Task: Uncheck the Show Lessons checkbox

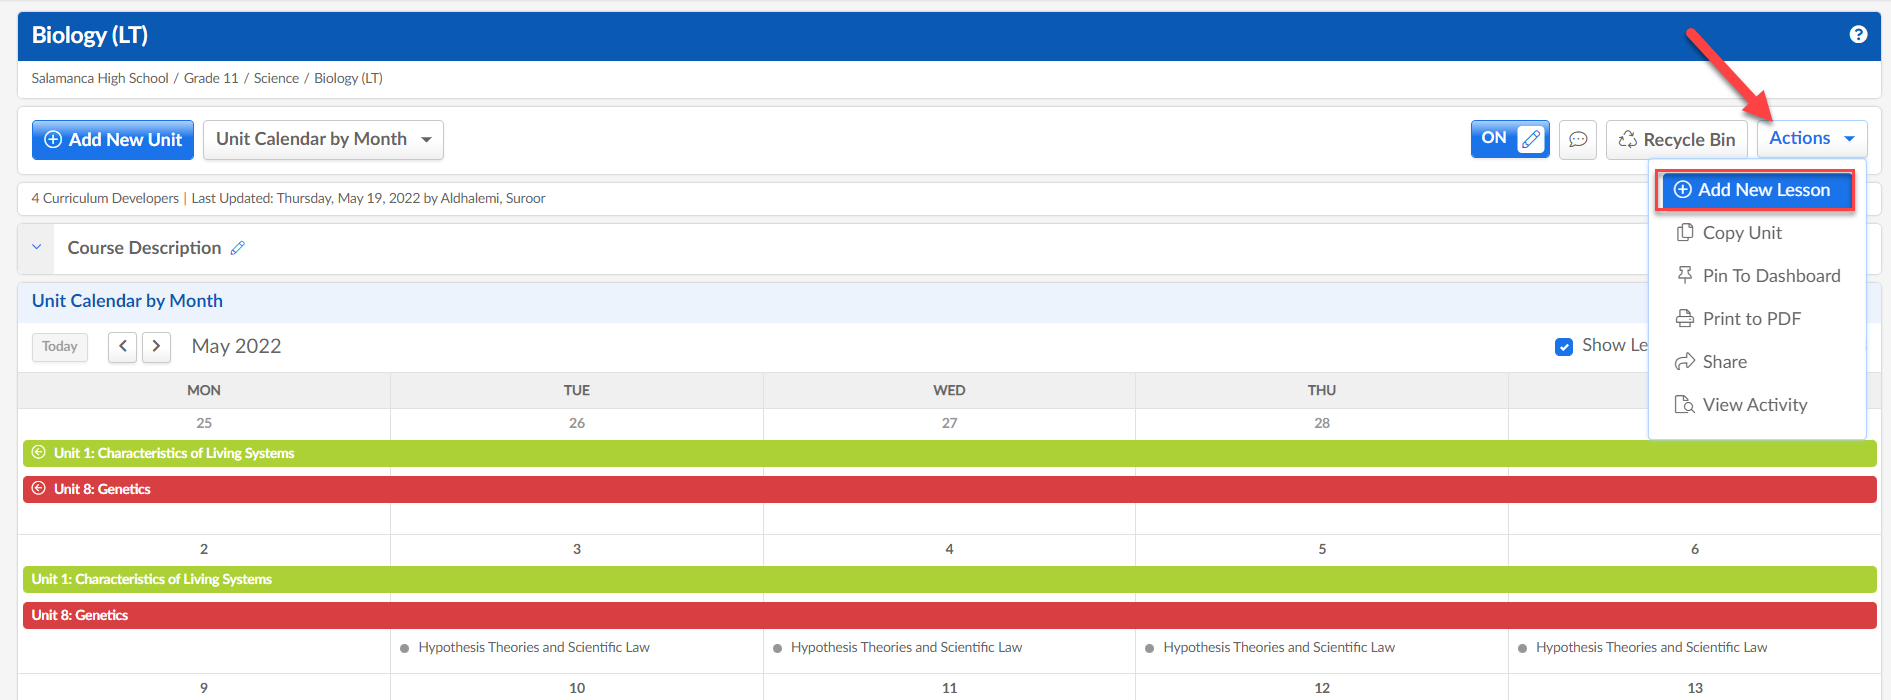Action: click(1564, 346)
